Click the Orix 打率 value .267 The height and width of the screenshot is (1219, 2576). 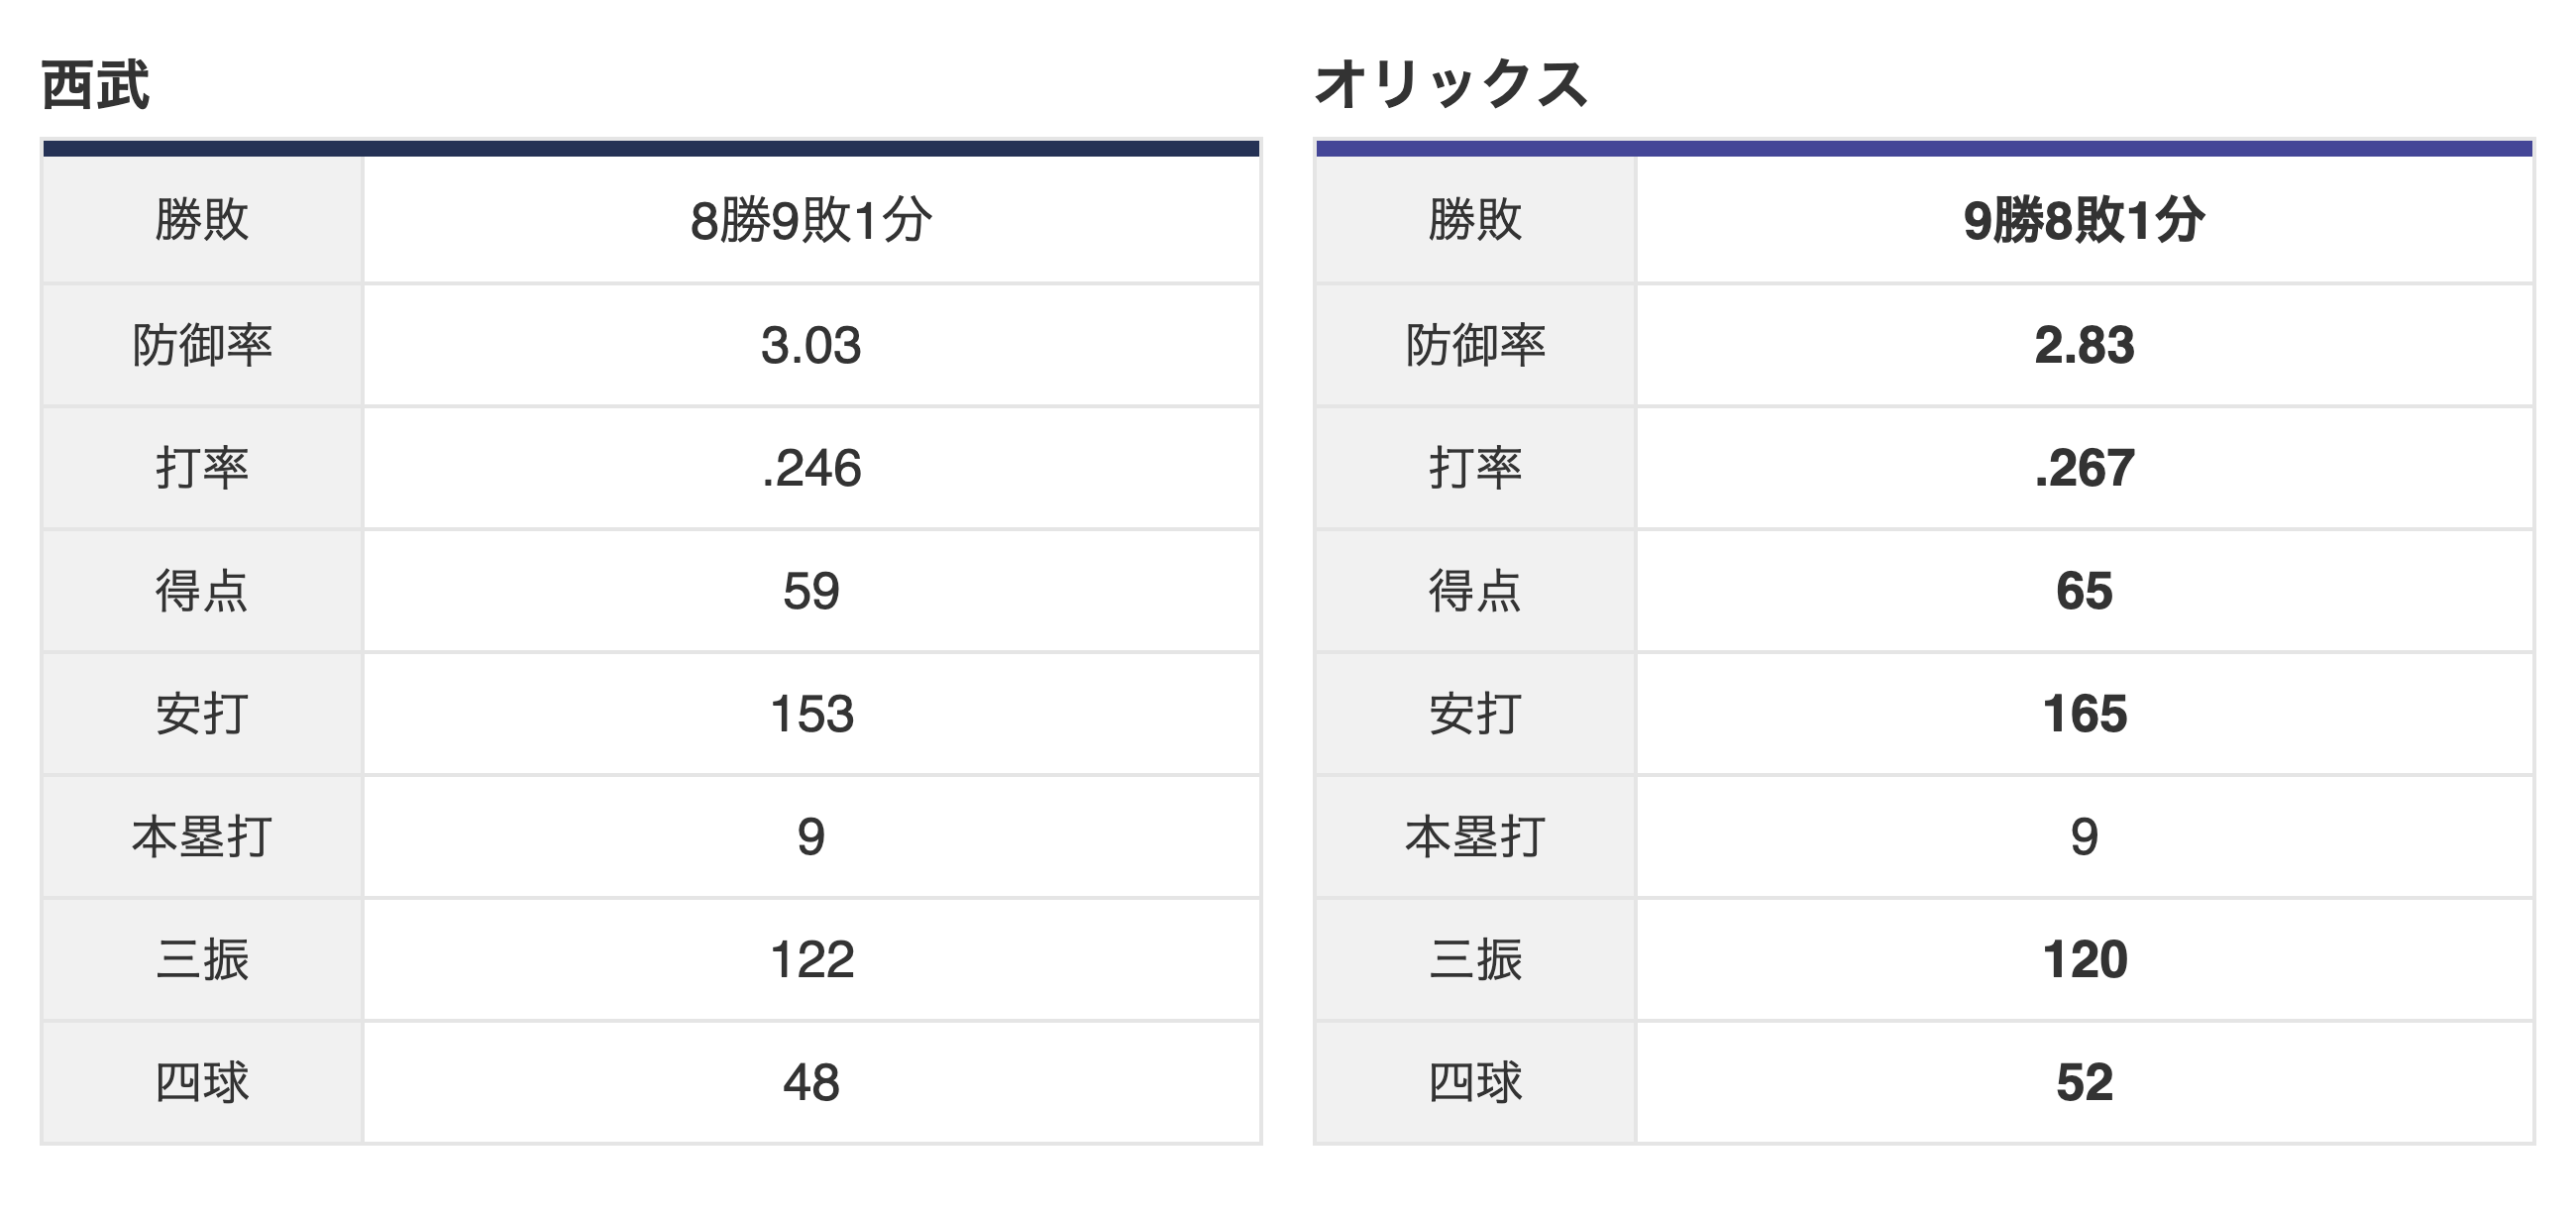pyautogui.click(x=2084, y=468)
